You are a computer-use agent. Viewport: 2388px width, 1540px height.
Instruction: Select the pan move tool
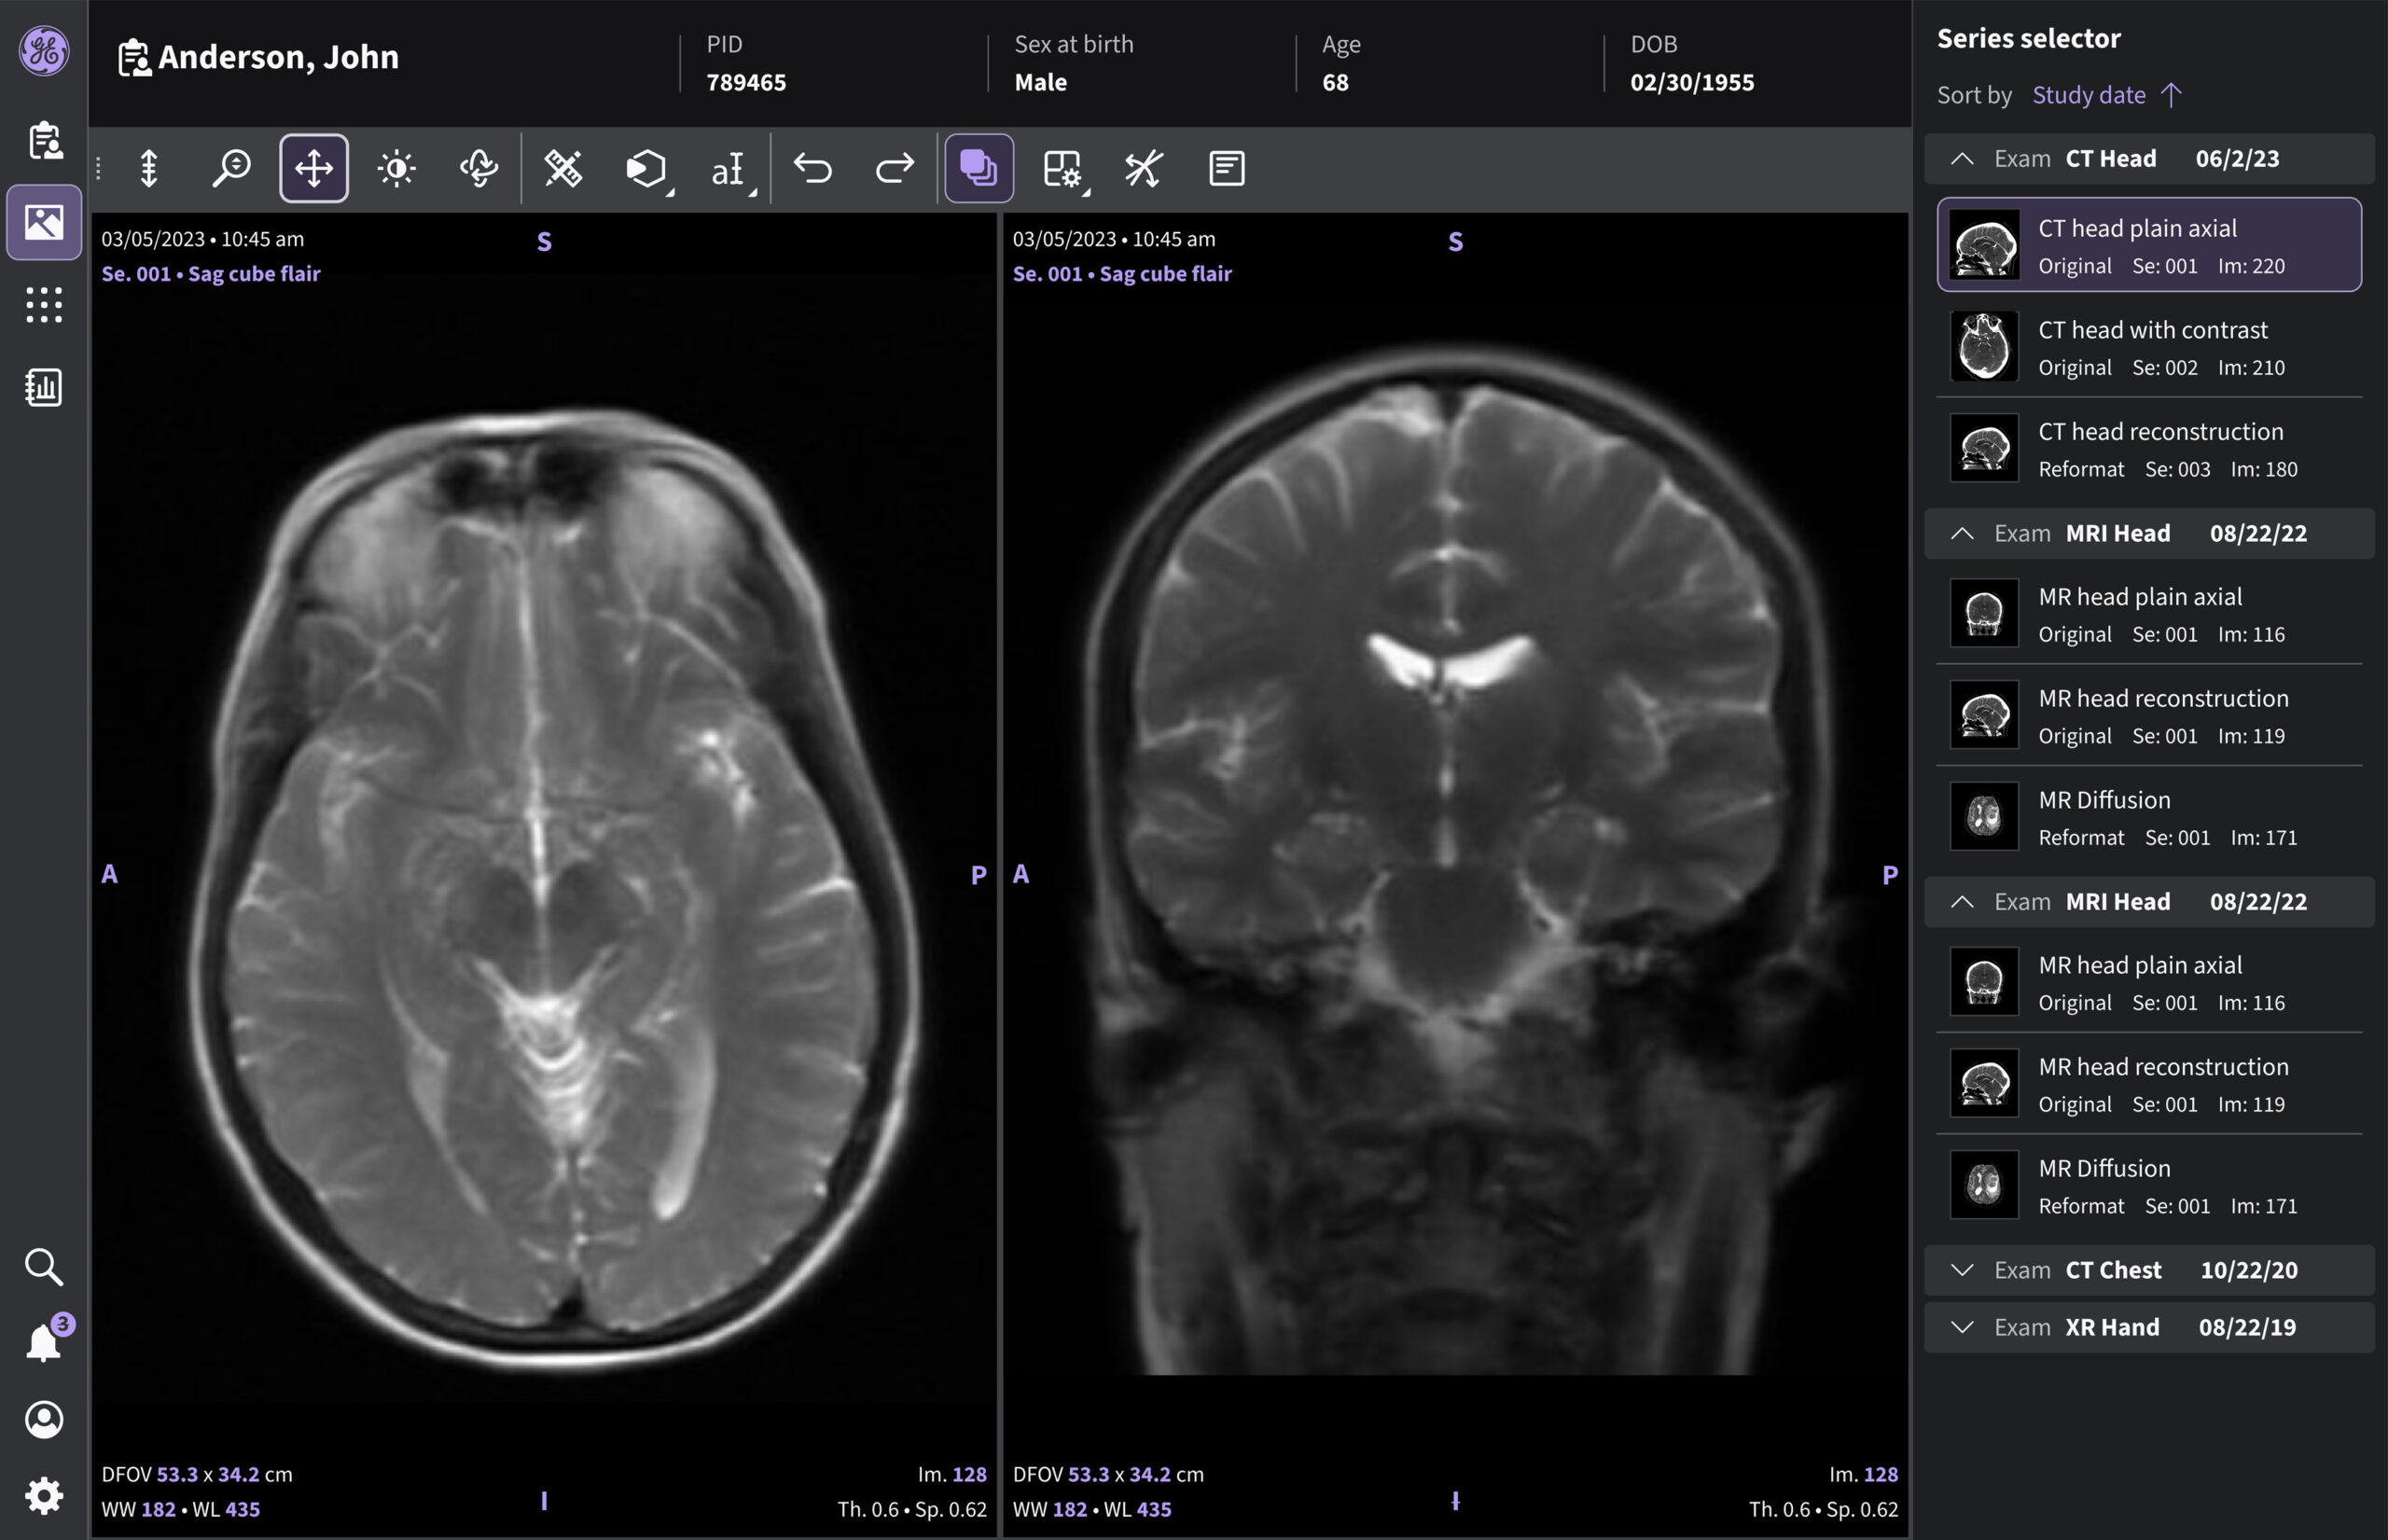pyautogui.click(x=314, y=168)
